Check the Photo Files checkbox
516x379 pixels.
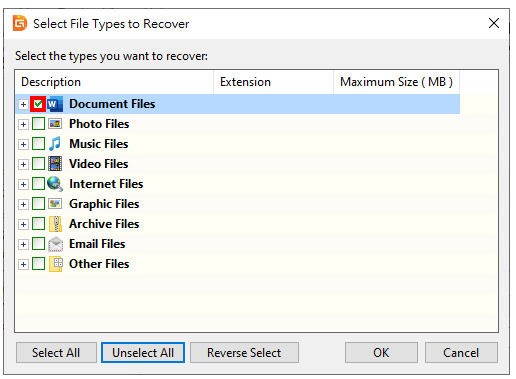point(38,124)
